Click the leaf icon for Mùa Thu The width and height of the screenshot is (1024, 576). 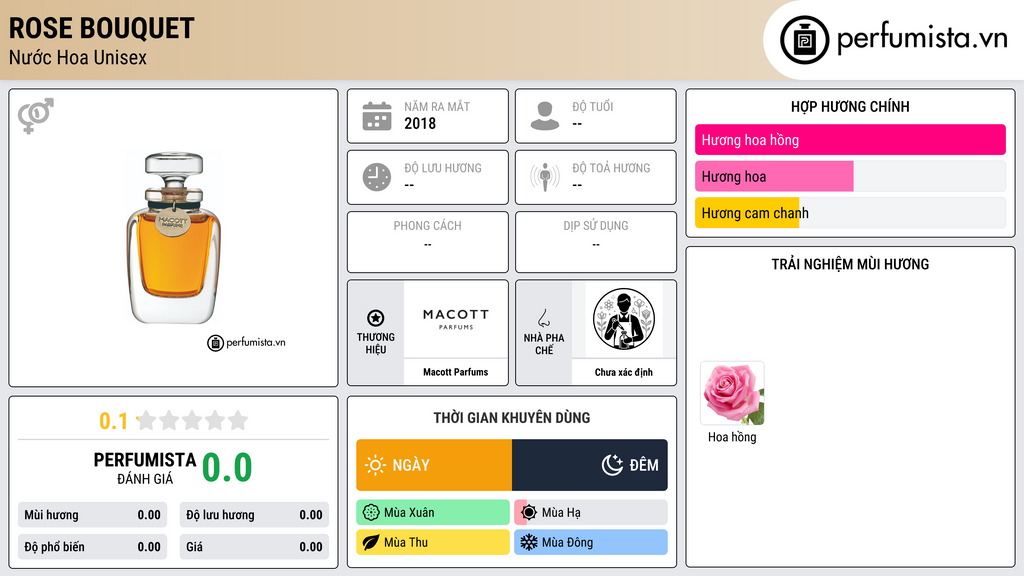click(x=371, y=542)
